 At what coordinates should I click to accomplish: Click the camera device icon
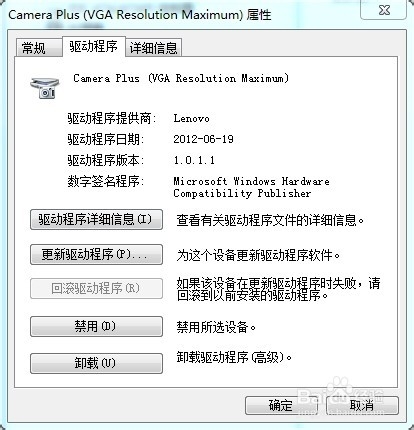click(x=45, y=88)
